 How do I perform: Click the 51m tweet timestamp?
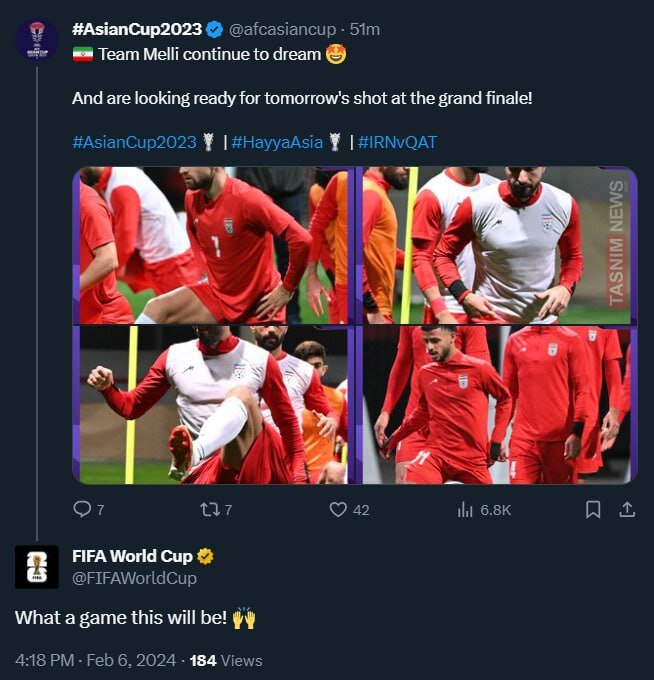click(365, 29)
